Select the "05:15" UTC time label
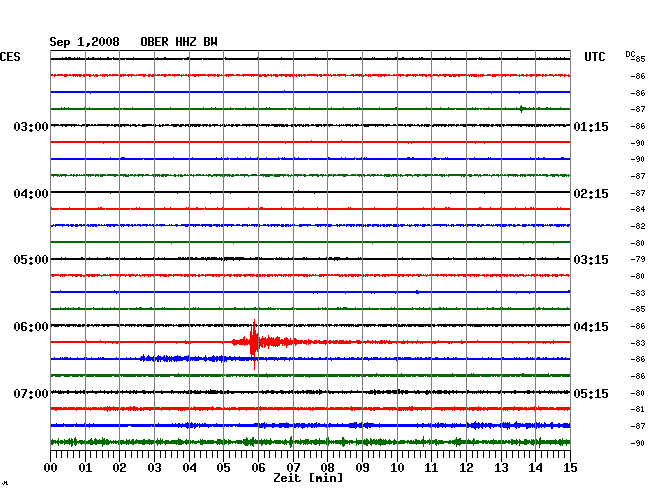Image resolution: width=650 pixels, height=494 pixels. 591,393
